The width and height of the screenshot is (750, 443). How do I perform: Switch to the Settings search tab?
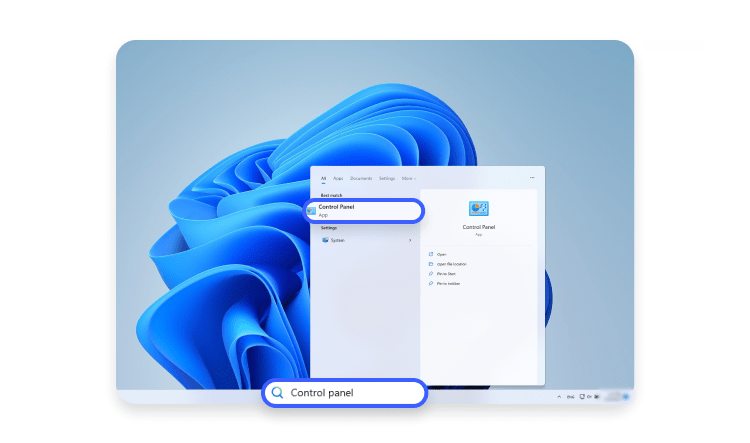point(387,178)
